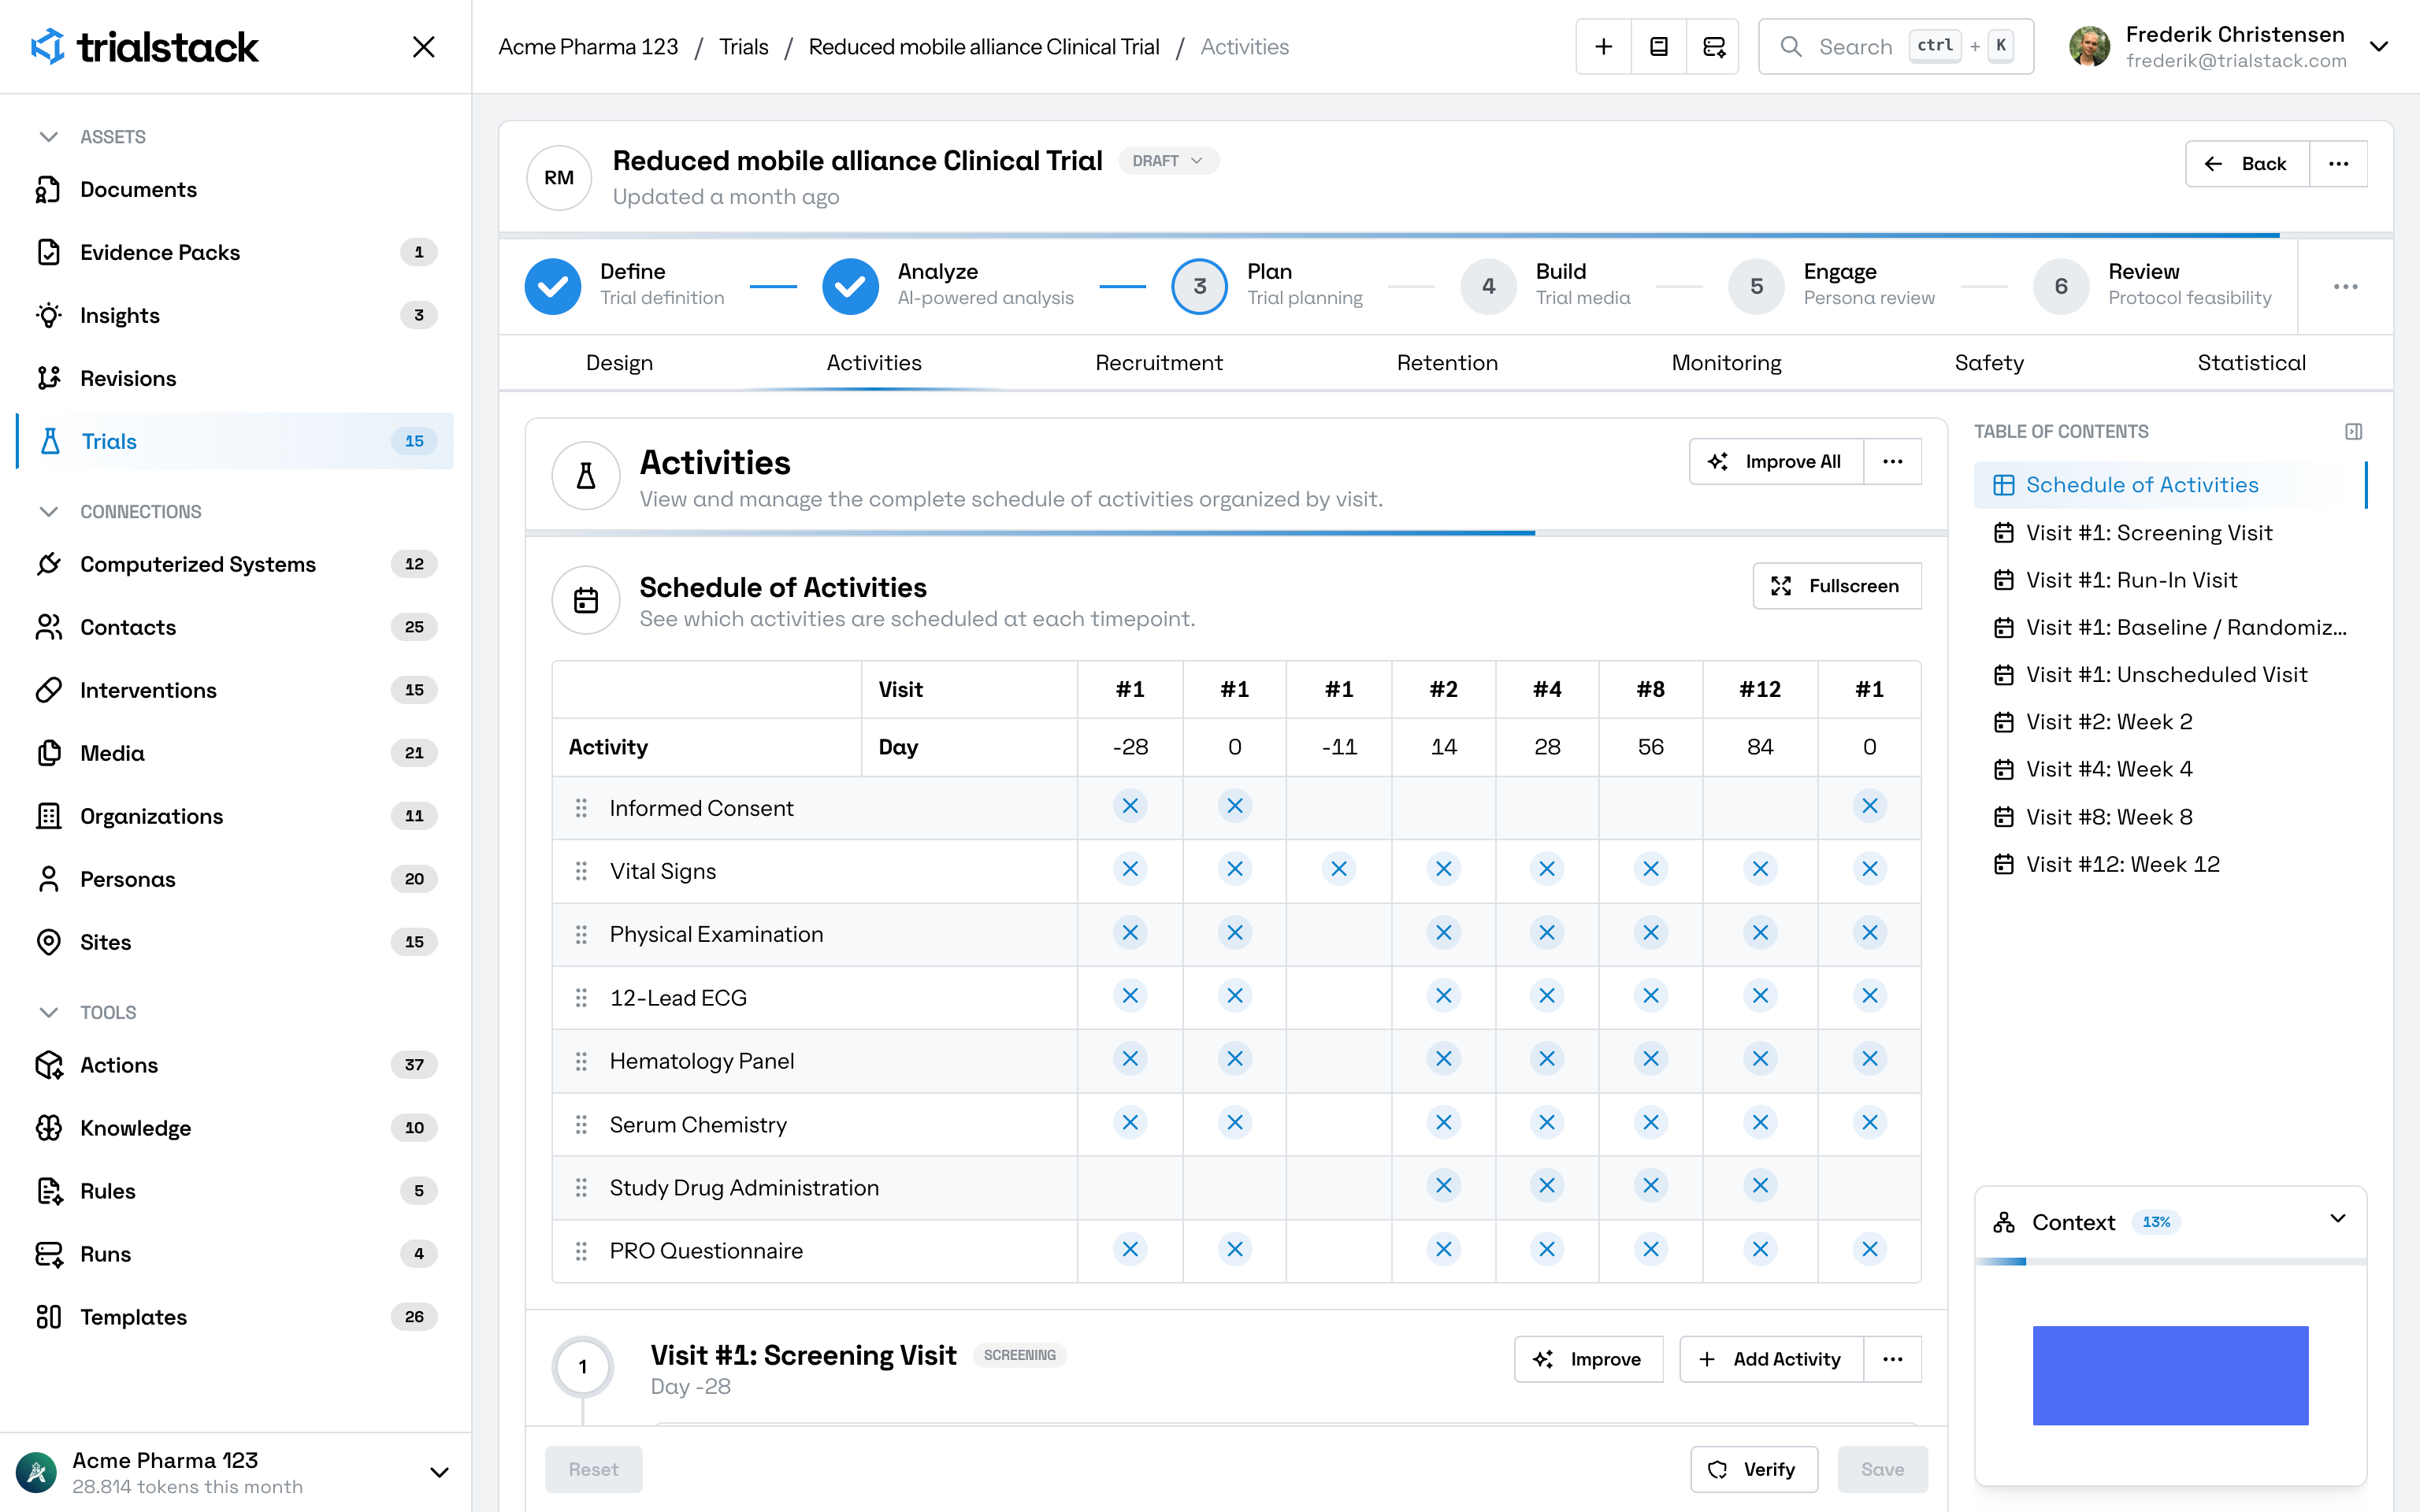The width and height of the screenshot is (2420, 1512).
Task: Click Improve All
Action: click(x=1777, y=461)
